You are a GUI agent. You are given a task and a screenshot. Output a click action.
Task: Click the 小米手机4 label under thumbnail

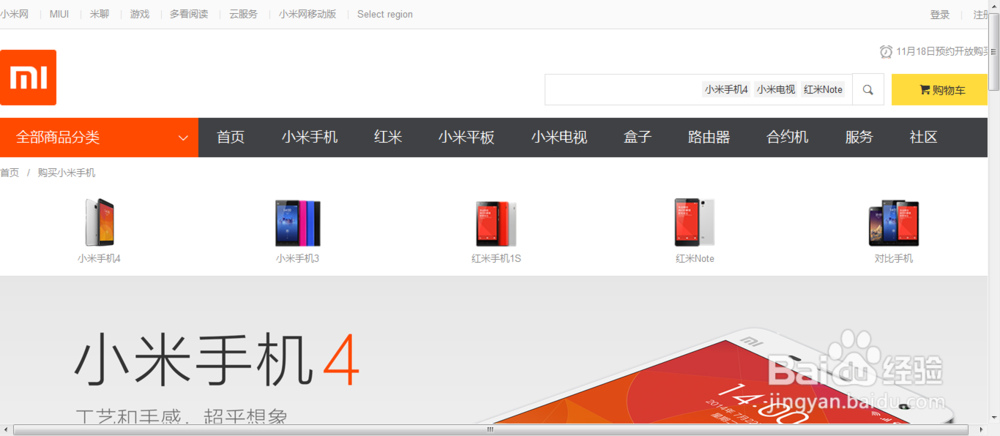click(99, 259)
